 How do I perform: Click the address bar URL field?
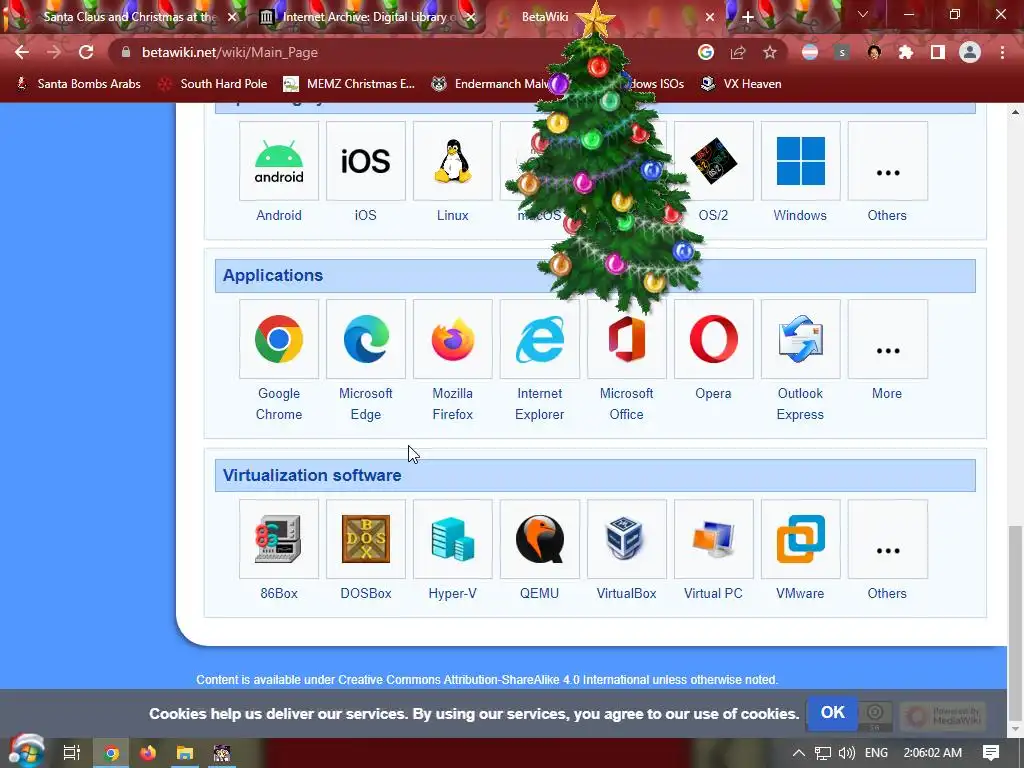pos(405,52)
